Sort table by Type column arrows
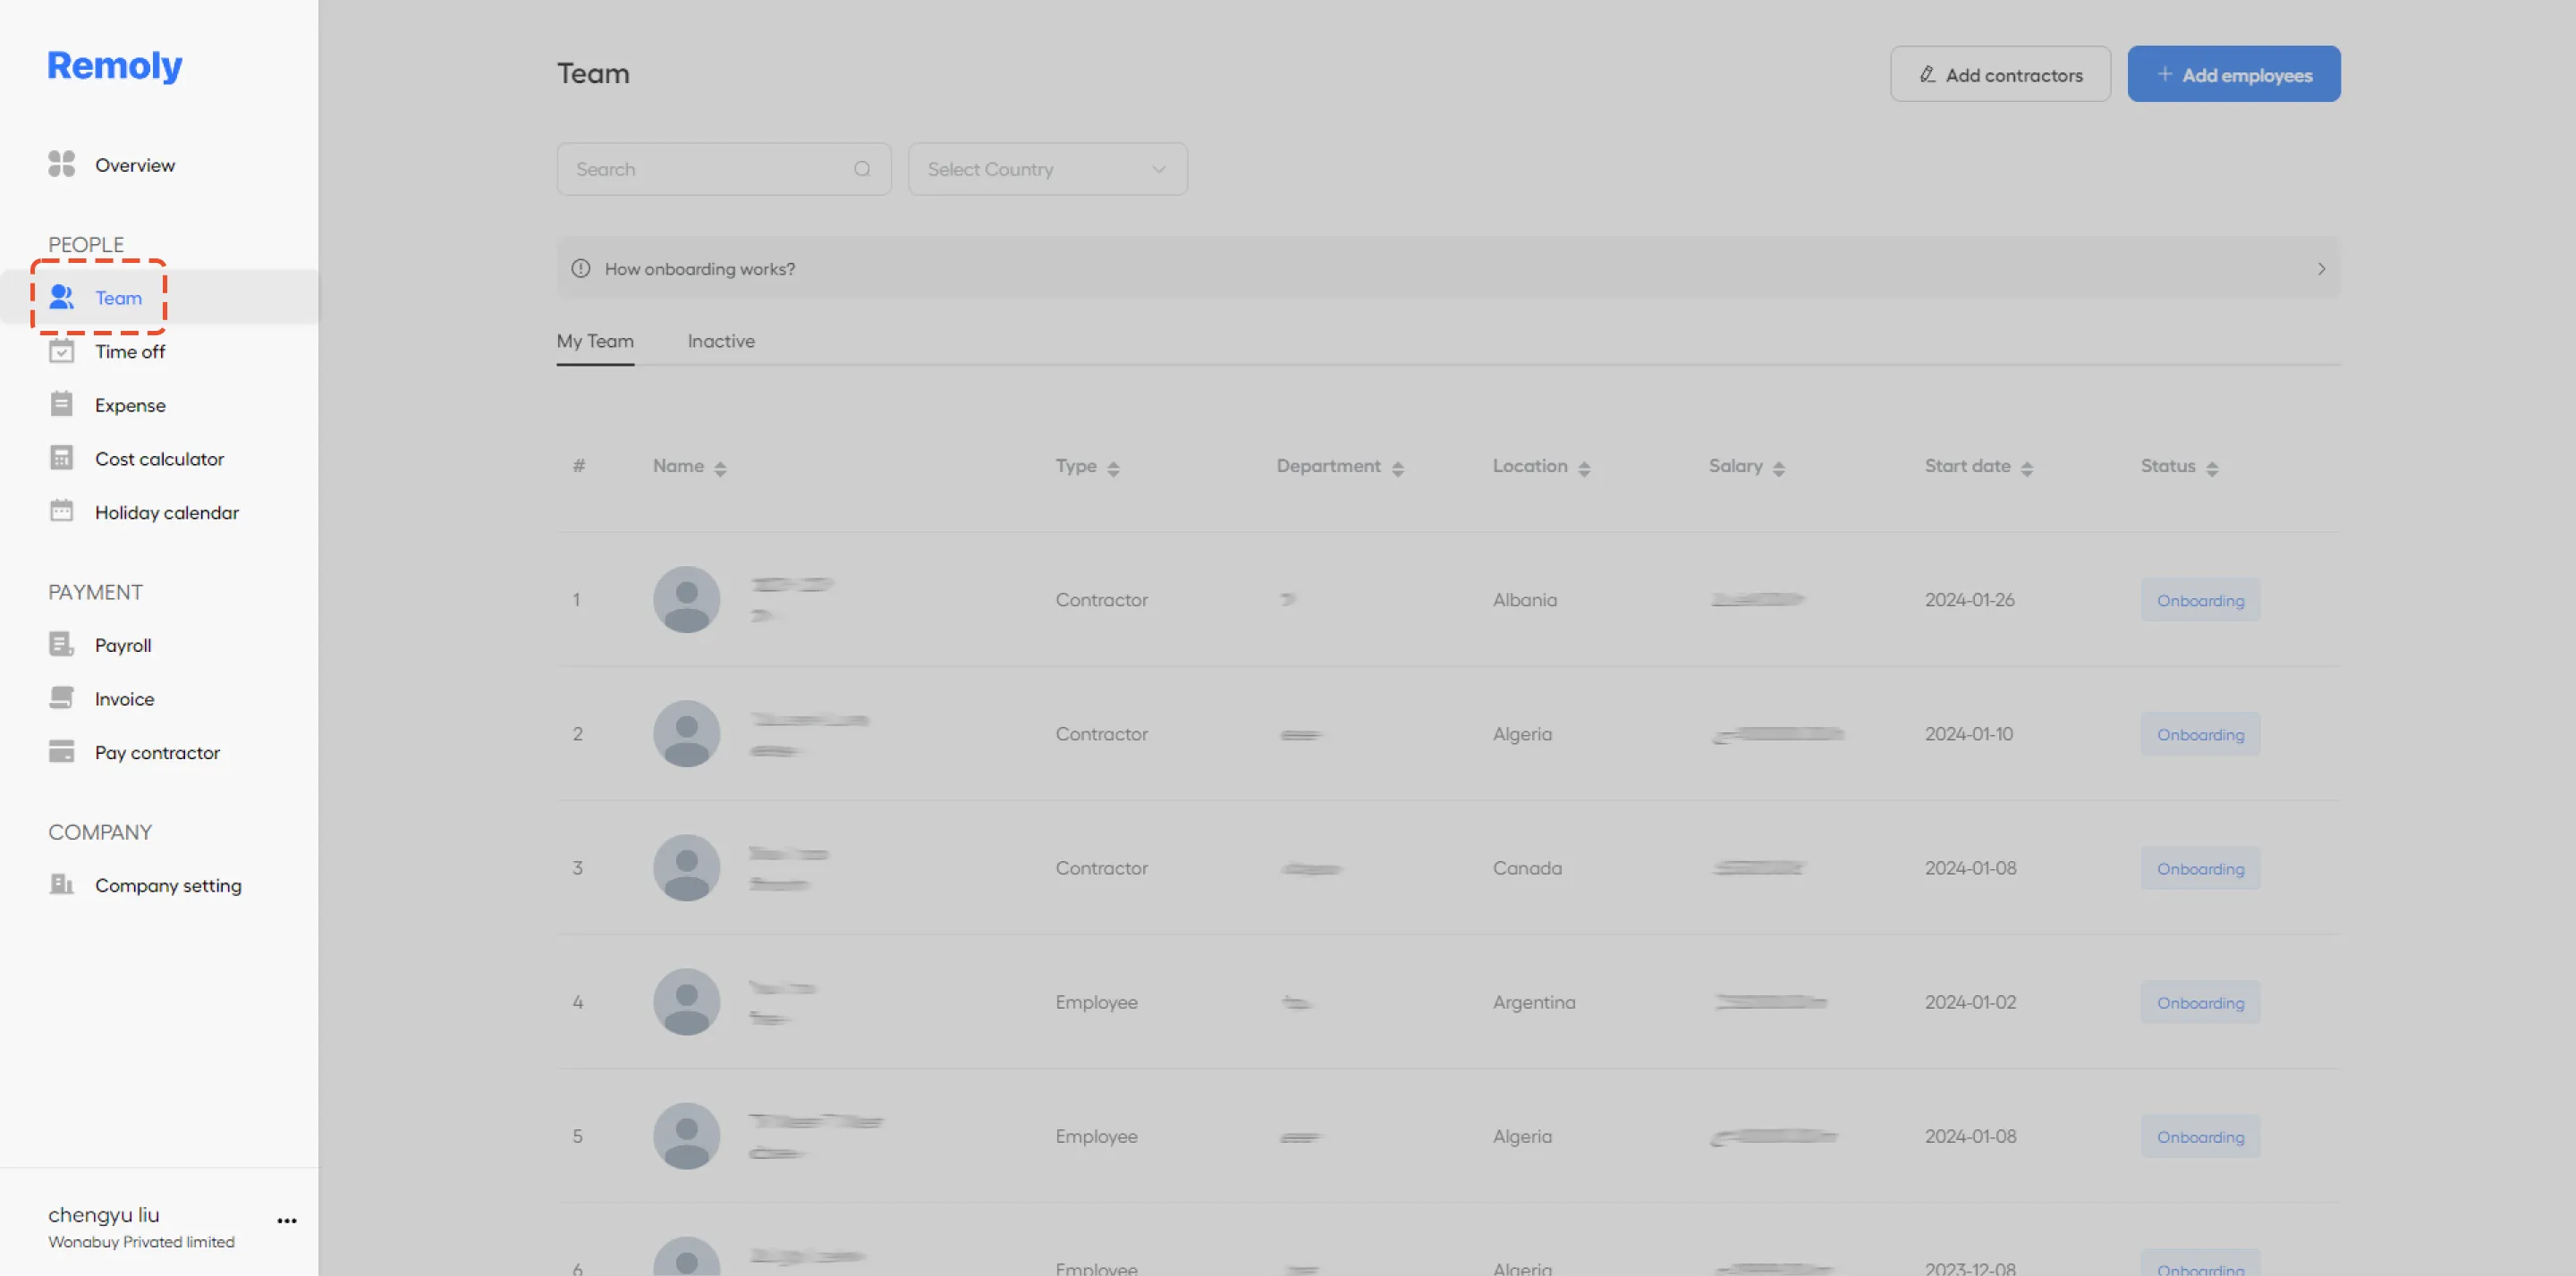 coord(1113,468)
